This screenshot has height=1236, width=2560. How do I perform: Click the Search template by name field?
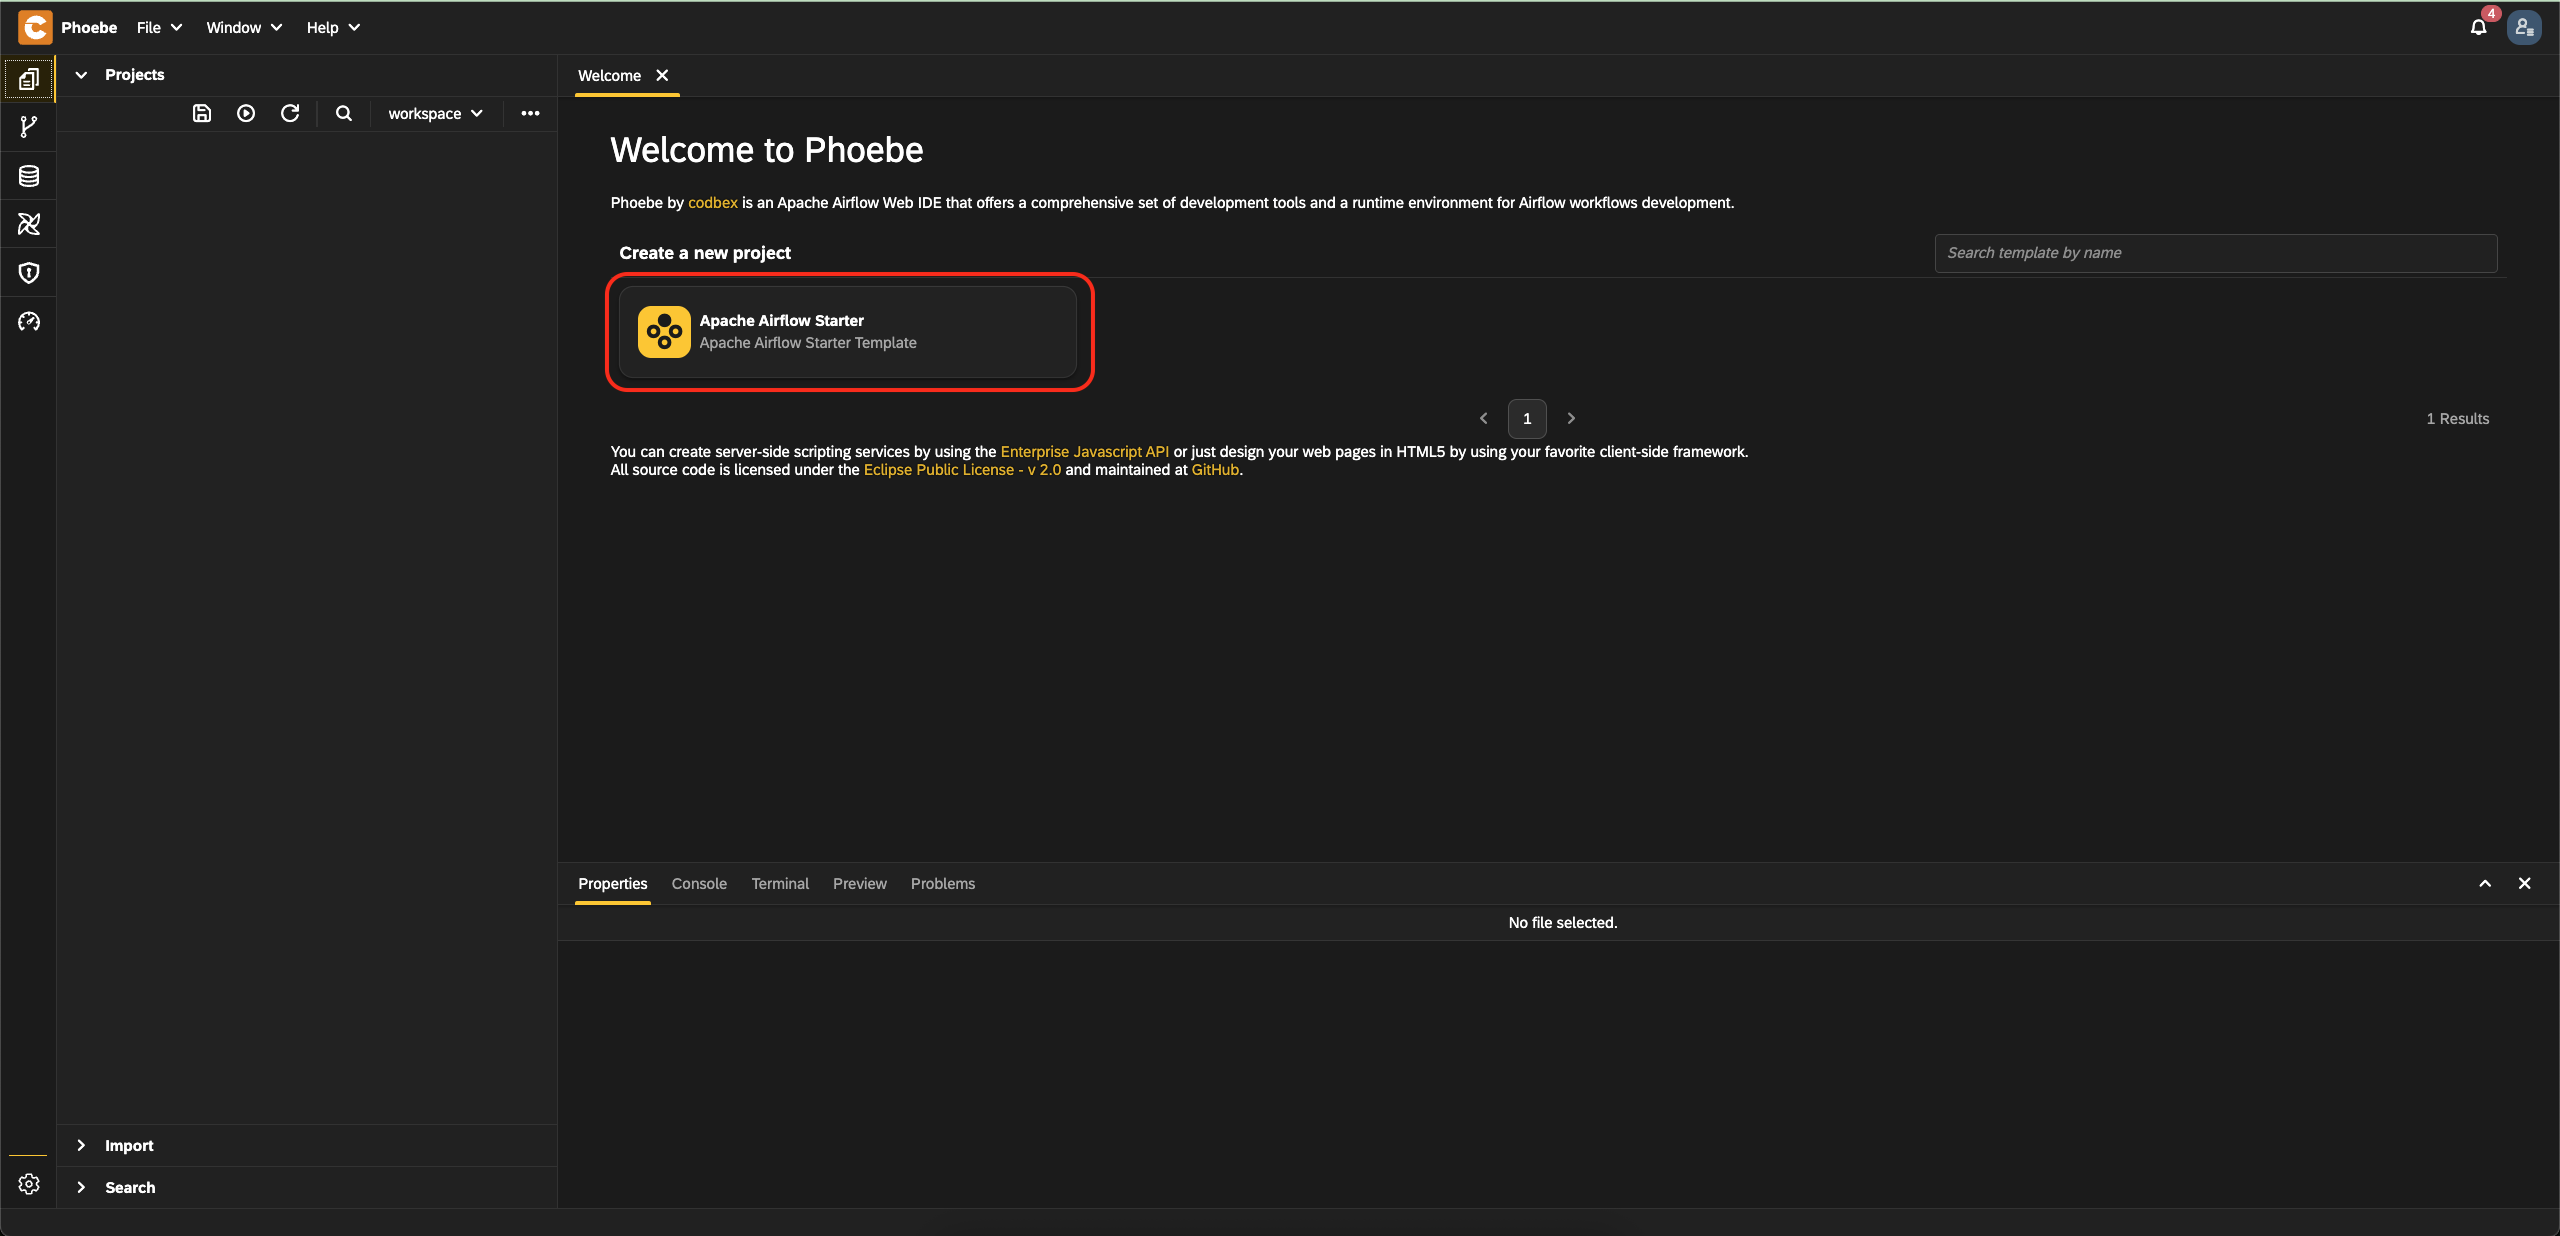point(2216,253)
